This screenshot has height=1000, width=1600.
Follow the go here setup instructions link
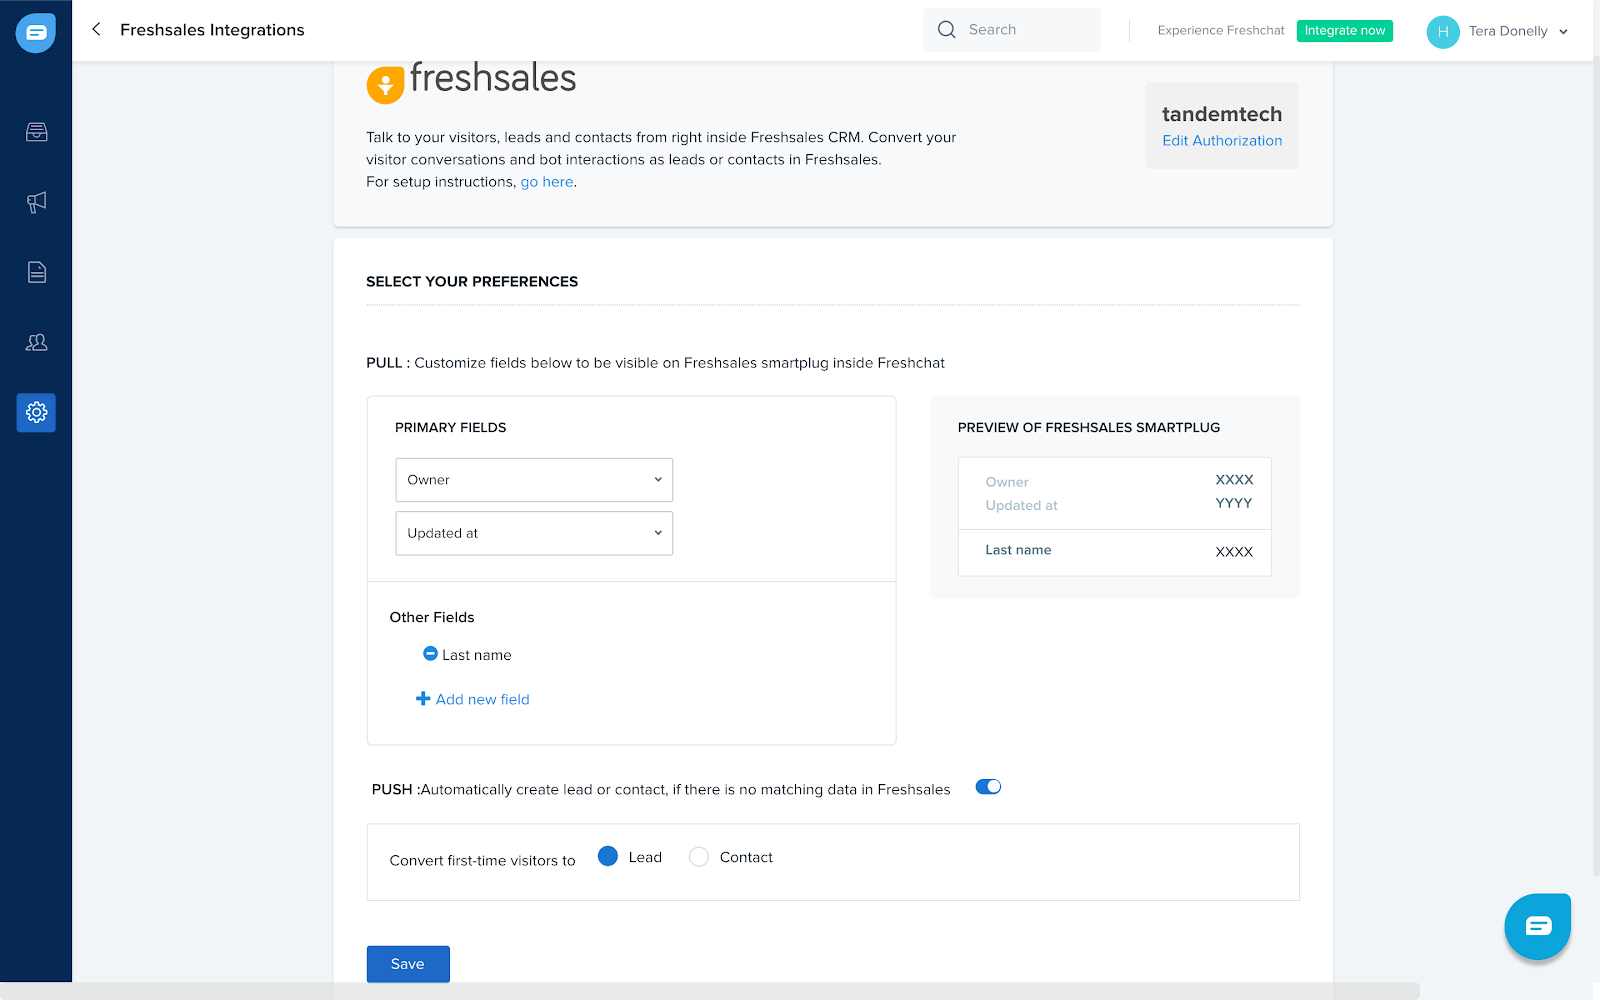[547, 182]
